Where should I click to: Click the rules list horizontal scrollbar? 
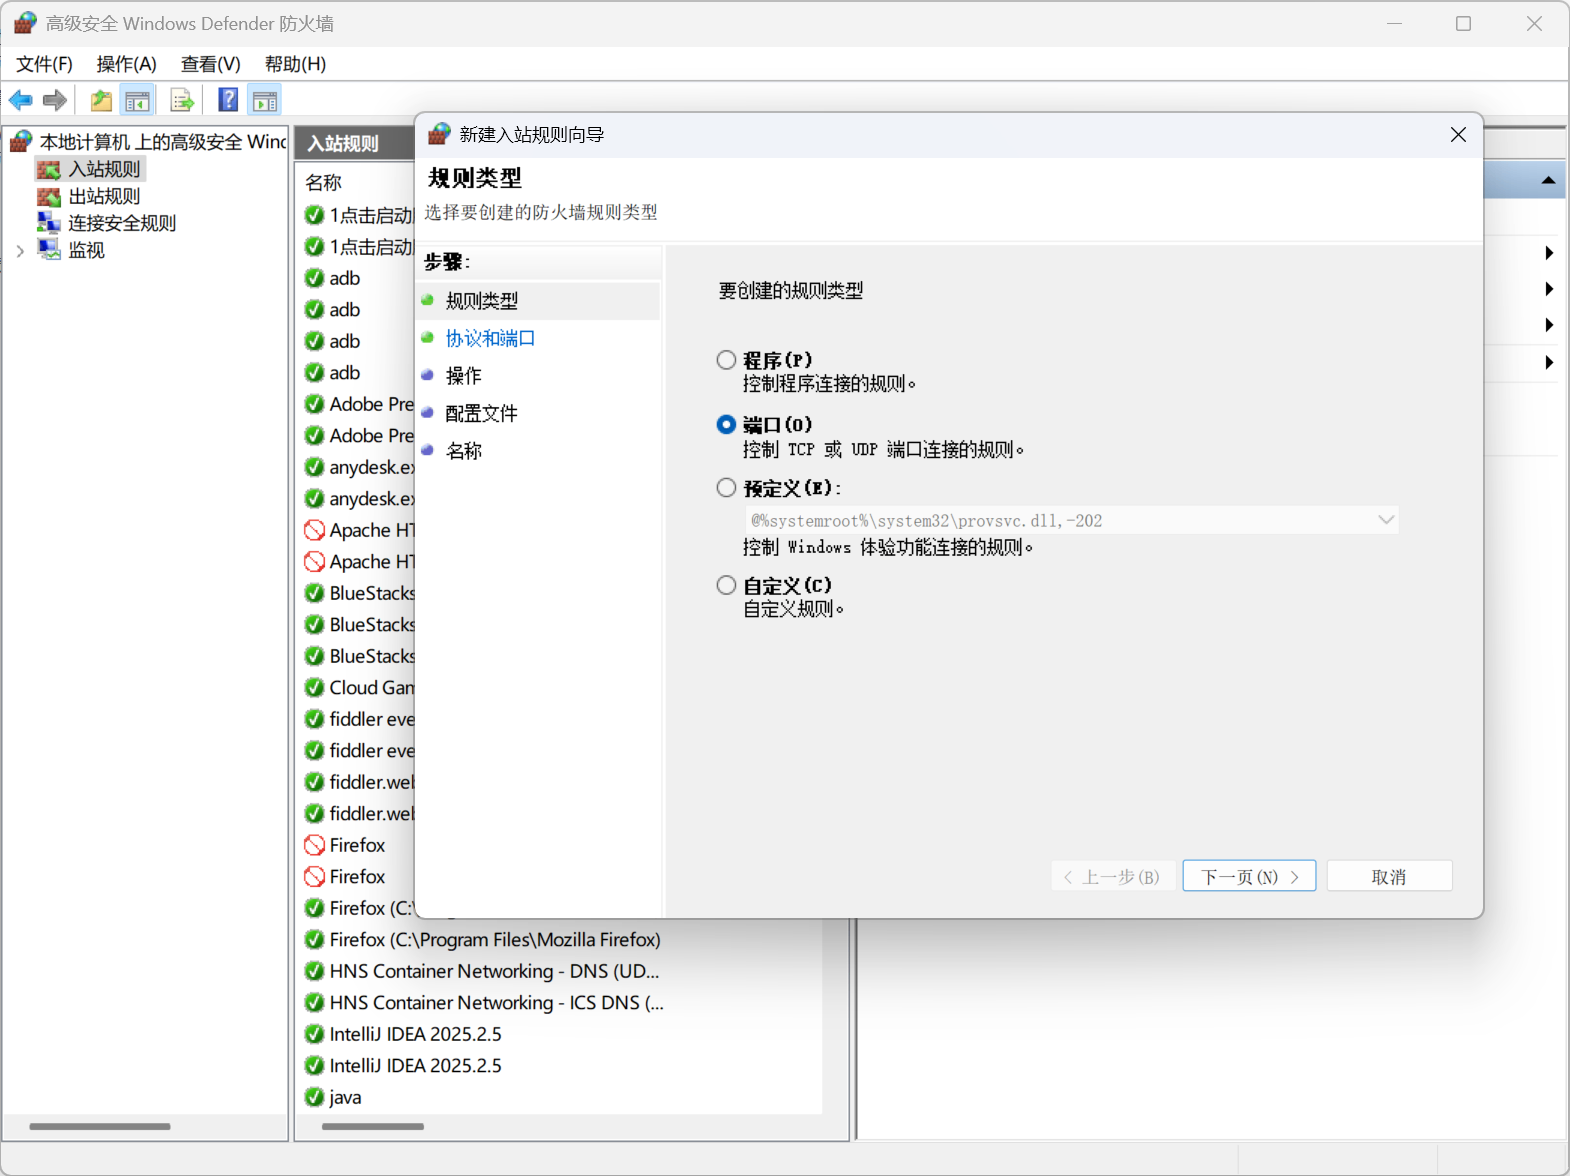pyautogui.click(x=373, y=1126)
